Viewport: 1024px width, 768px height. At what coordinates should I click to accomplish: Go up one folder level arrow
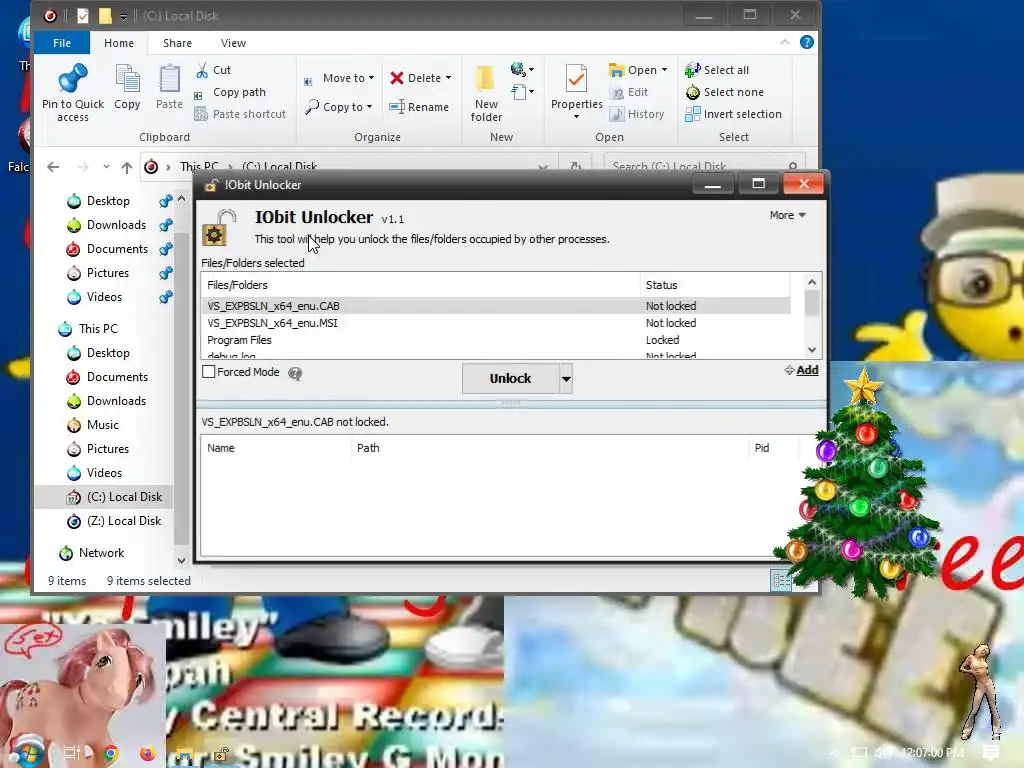point(127,167)
